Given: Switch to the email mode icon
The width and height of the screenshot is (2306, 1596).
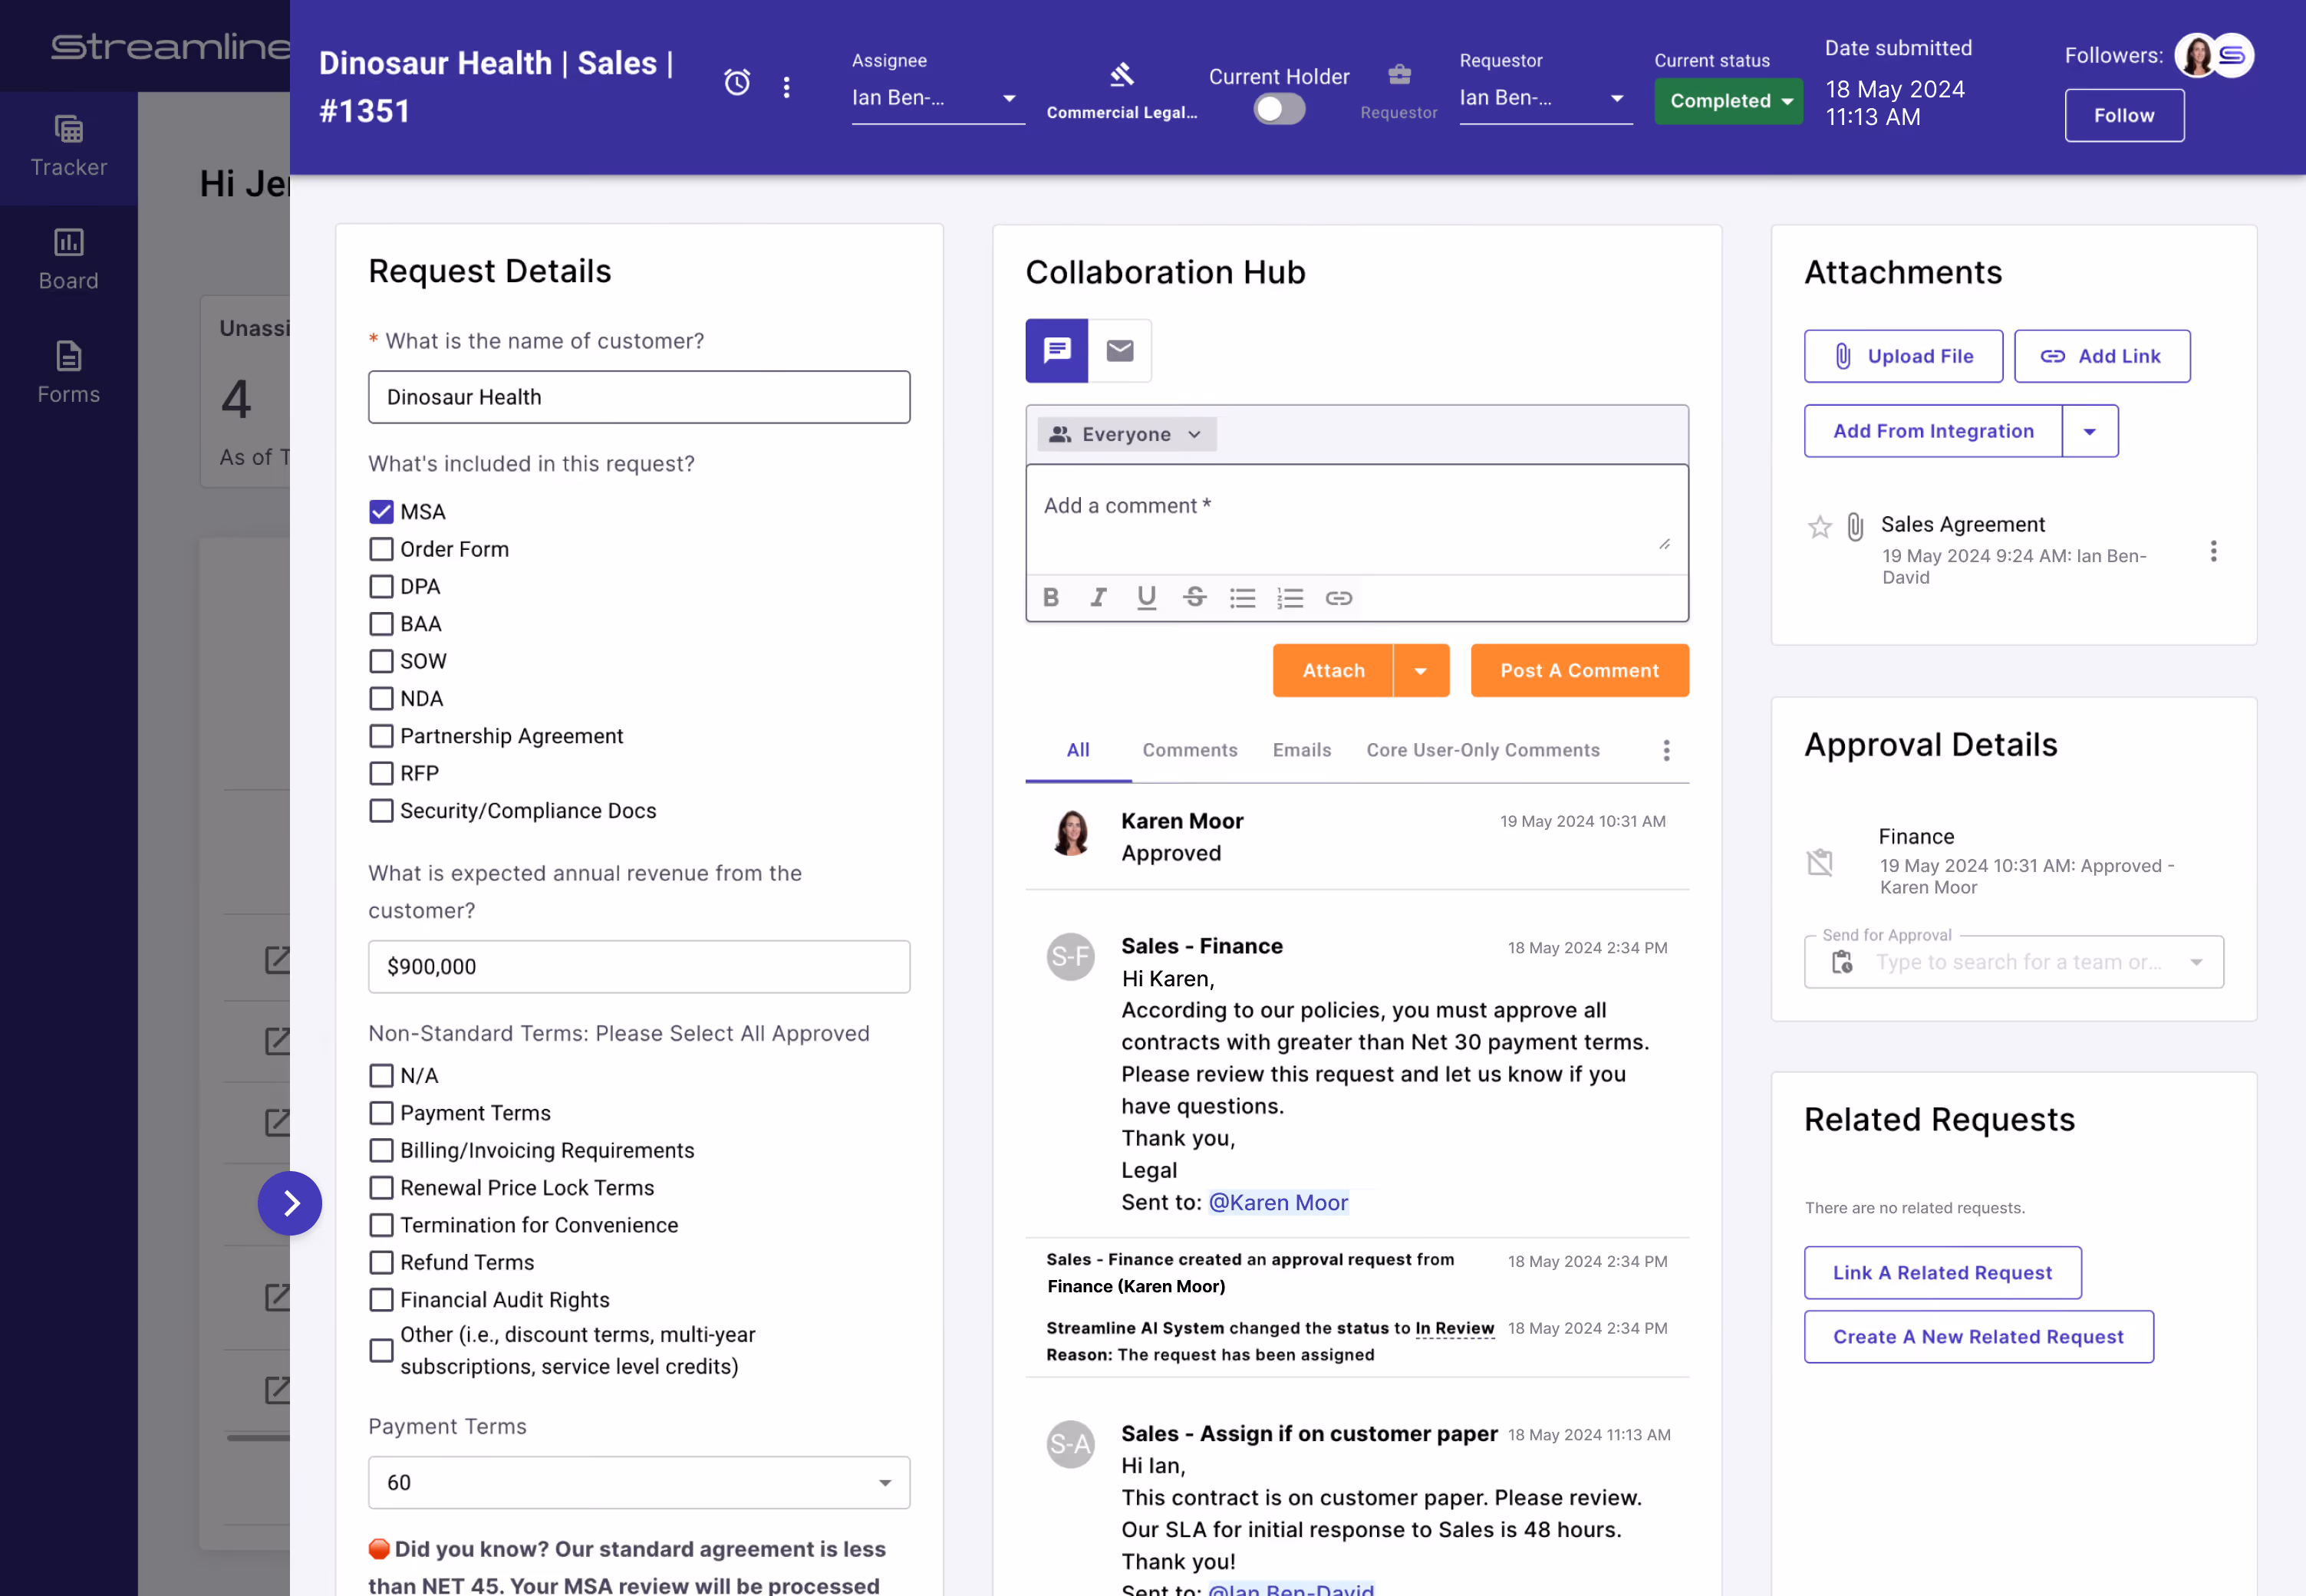Looking at the screenshot, I should pyautogui.click(x=1120, y=351).
